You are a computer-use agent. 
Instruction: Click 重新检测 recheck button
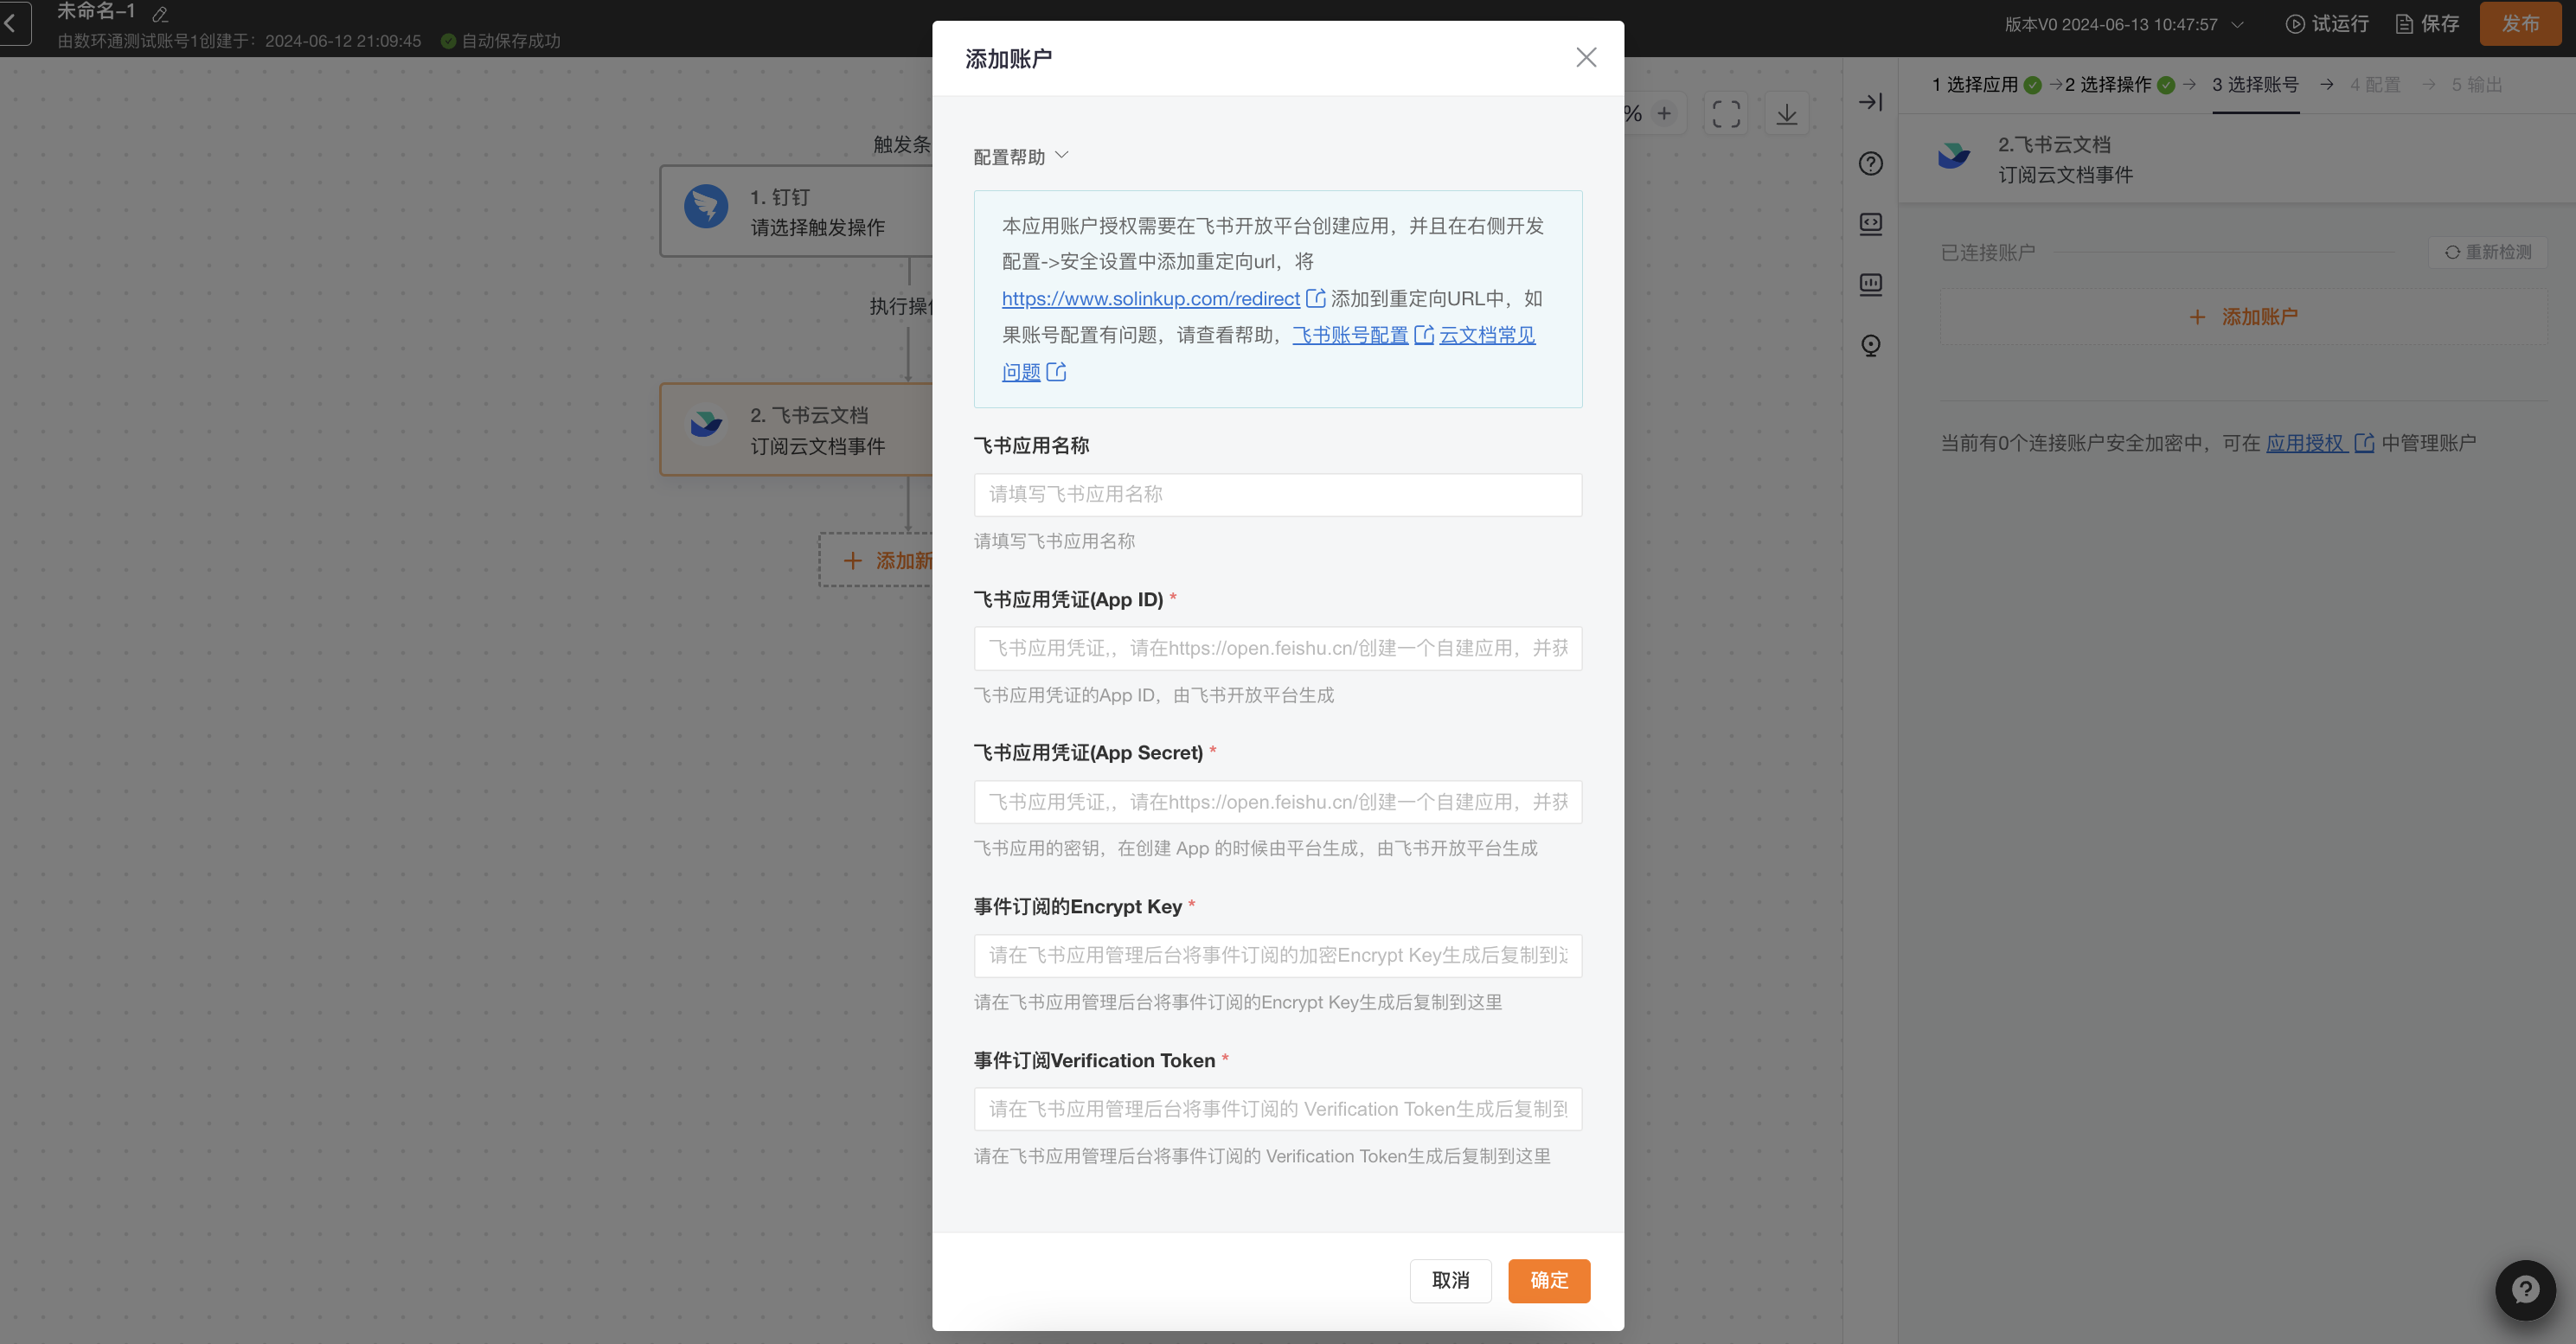tap(2488, 252)
